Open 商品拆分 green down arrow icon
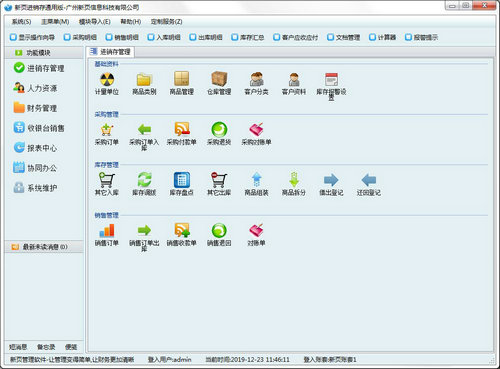 pyautogui.click(x=294, y=185)
